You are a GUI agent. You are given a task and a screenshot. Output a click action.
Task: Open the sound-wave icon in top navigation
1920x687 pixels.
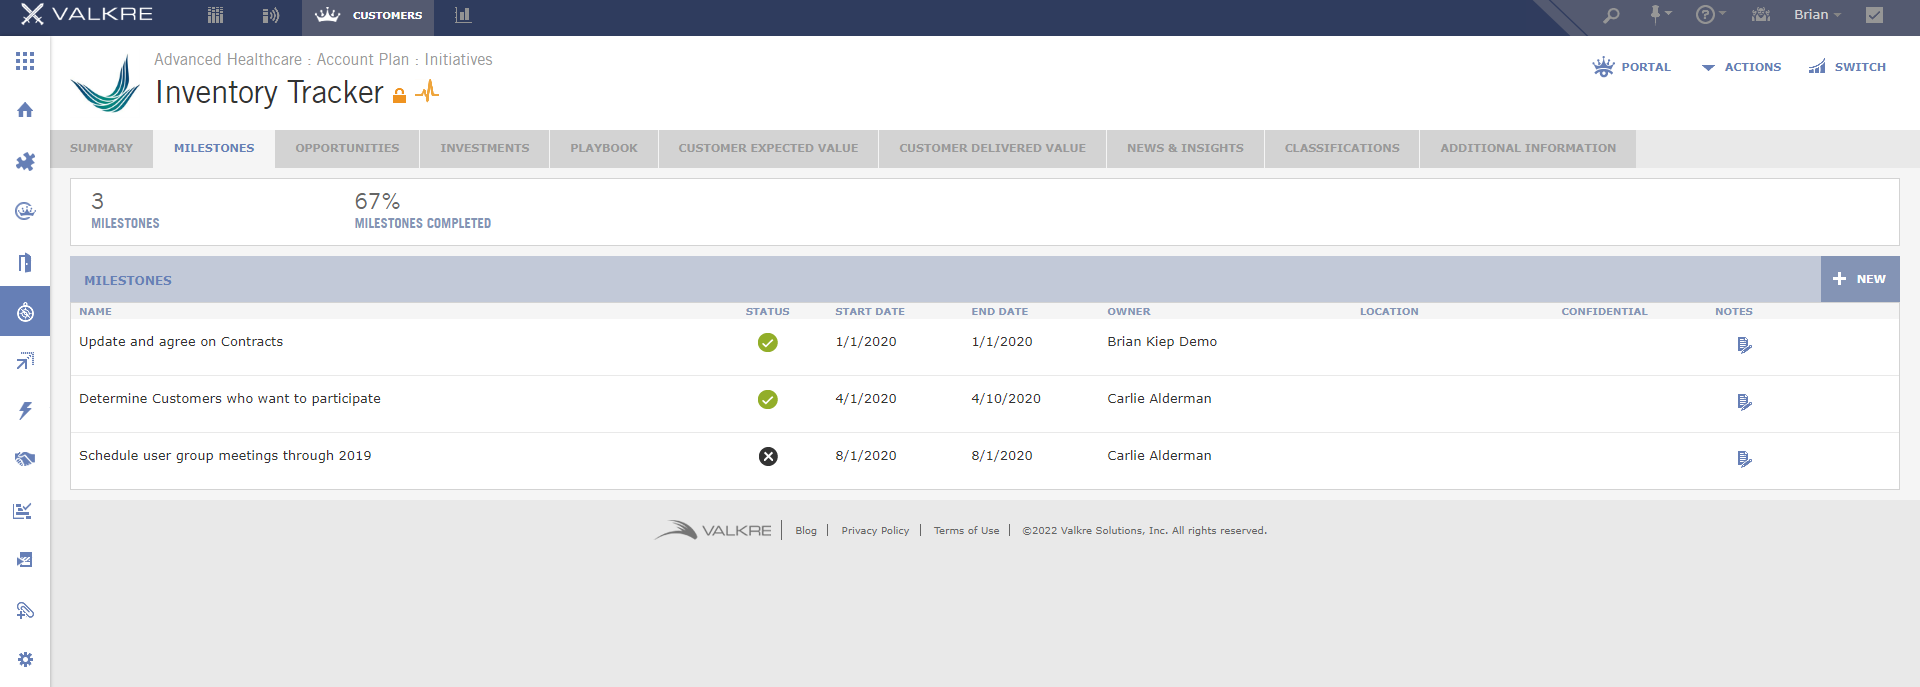click(270, 15)
